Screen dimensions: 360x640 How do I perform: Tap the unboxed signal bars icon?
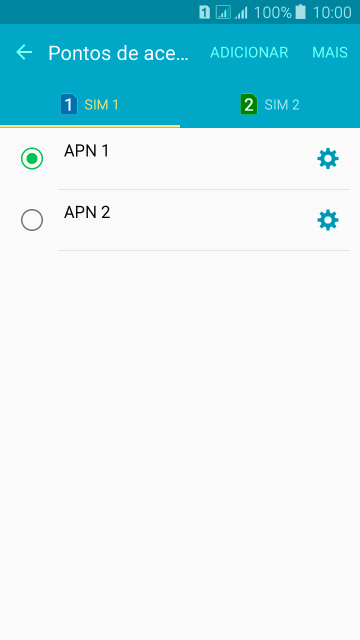241,13
